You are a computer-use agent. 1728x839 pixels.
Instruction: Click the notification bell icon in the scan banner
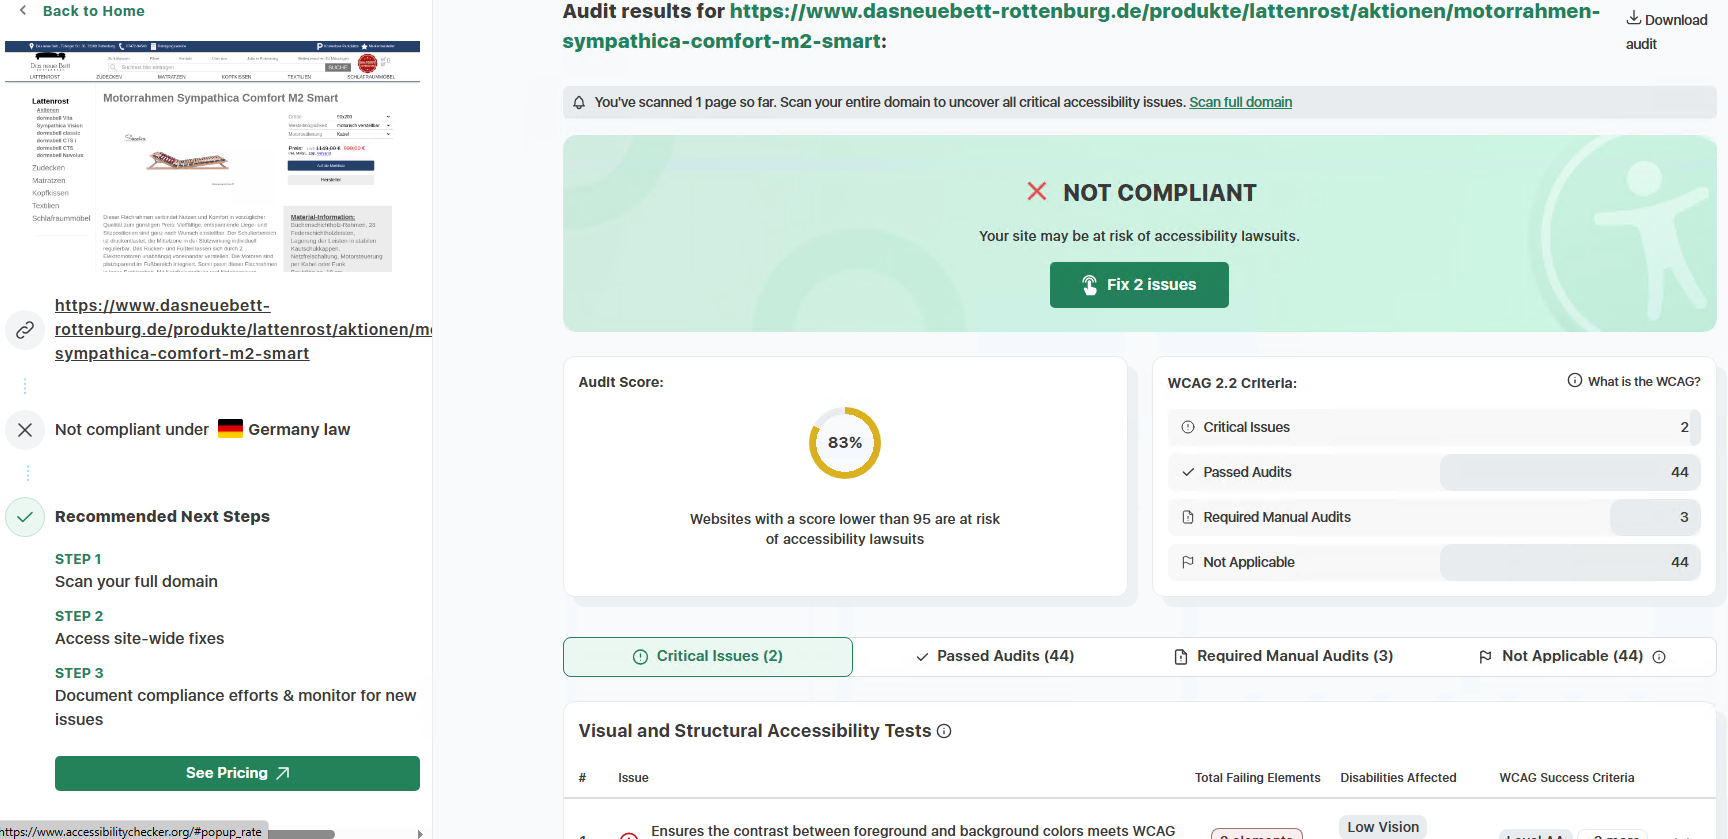pyautogui.click(x=579, y=103)
